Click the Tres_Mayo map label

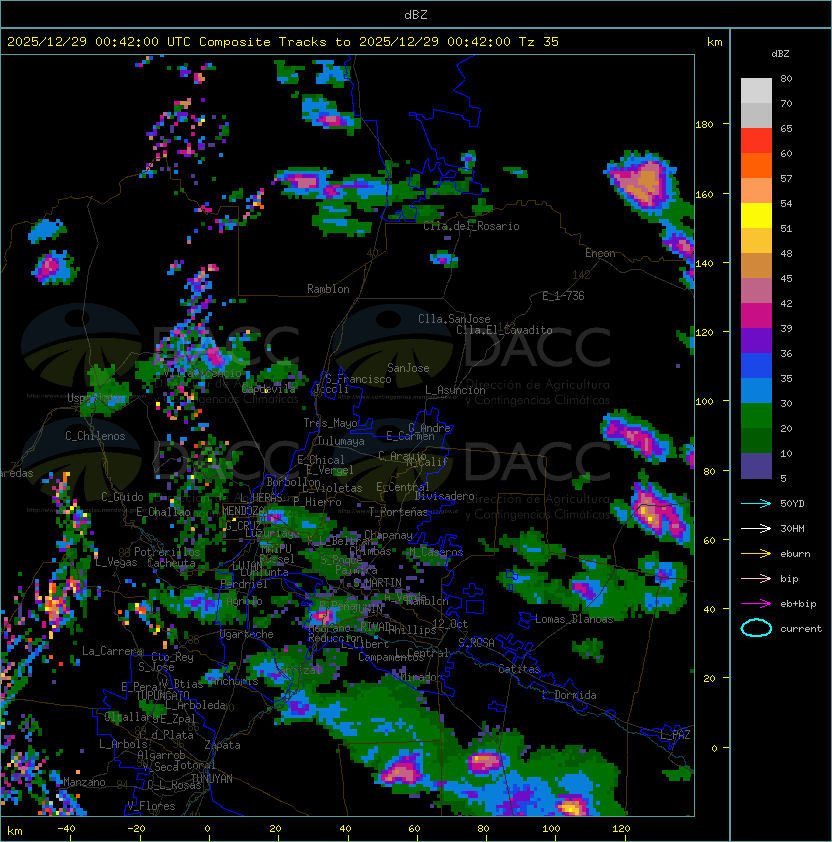tap(330, 423)
